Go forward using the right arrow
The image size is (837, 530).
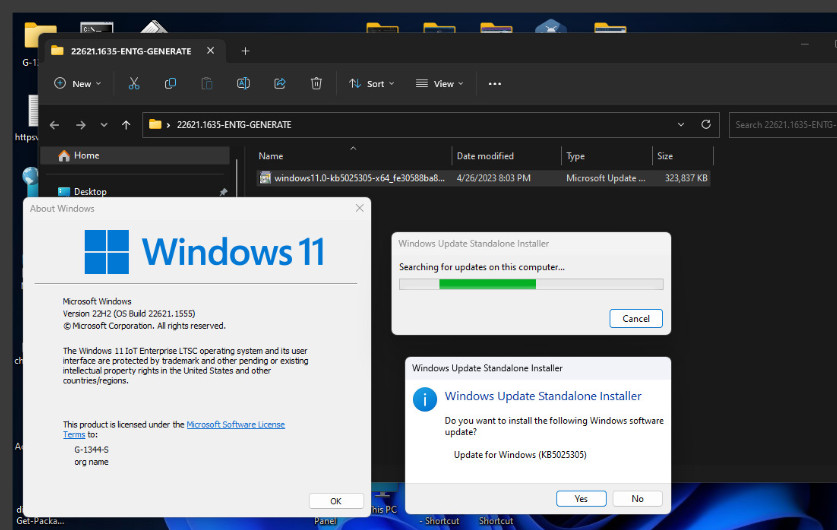point(81,125)
